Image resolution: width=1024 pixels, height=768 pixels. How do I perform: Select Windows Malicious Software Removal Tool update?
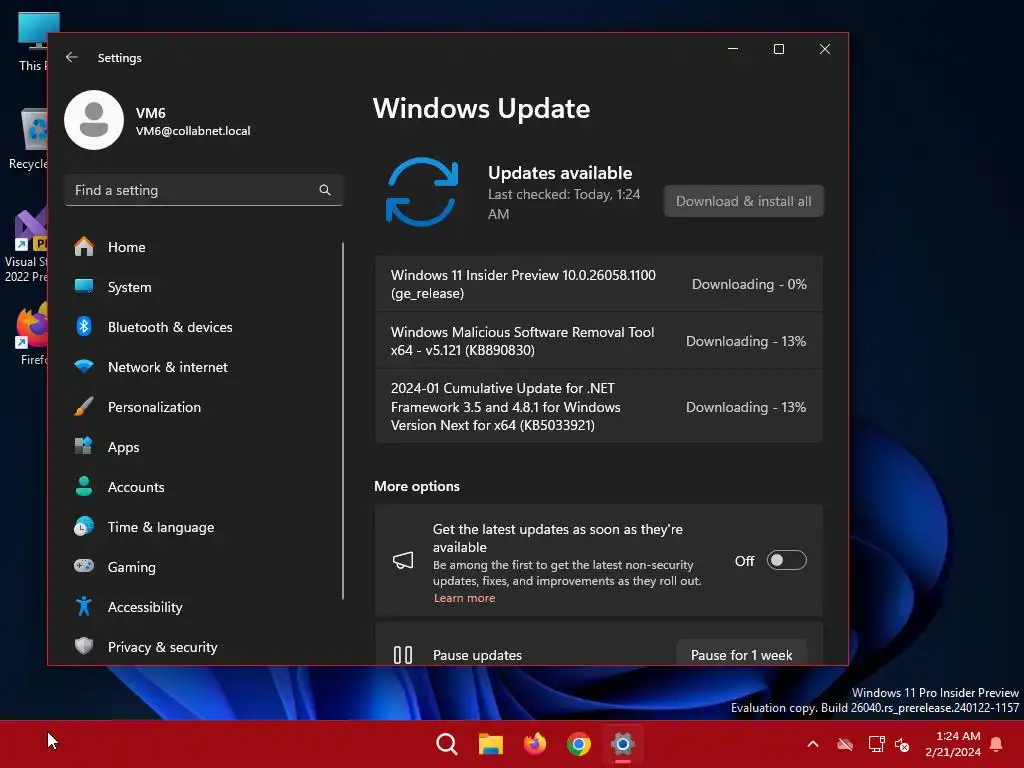(599, 341)
